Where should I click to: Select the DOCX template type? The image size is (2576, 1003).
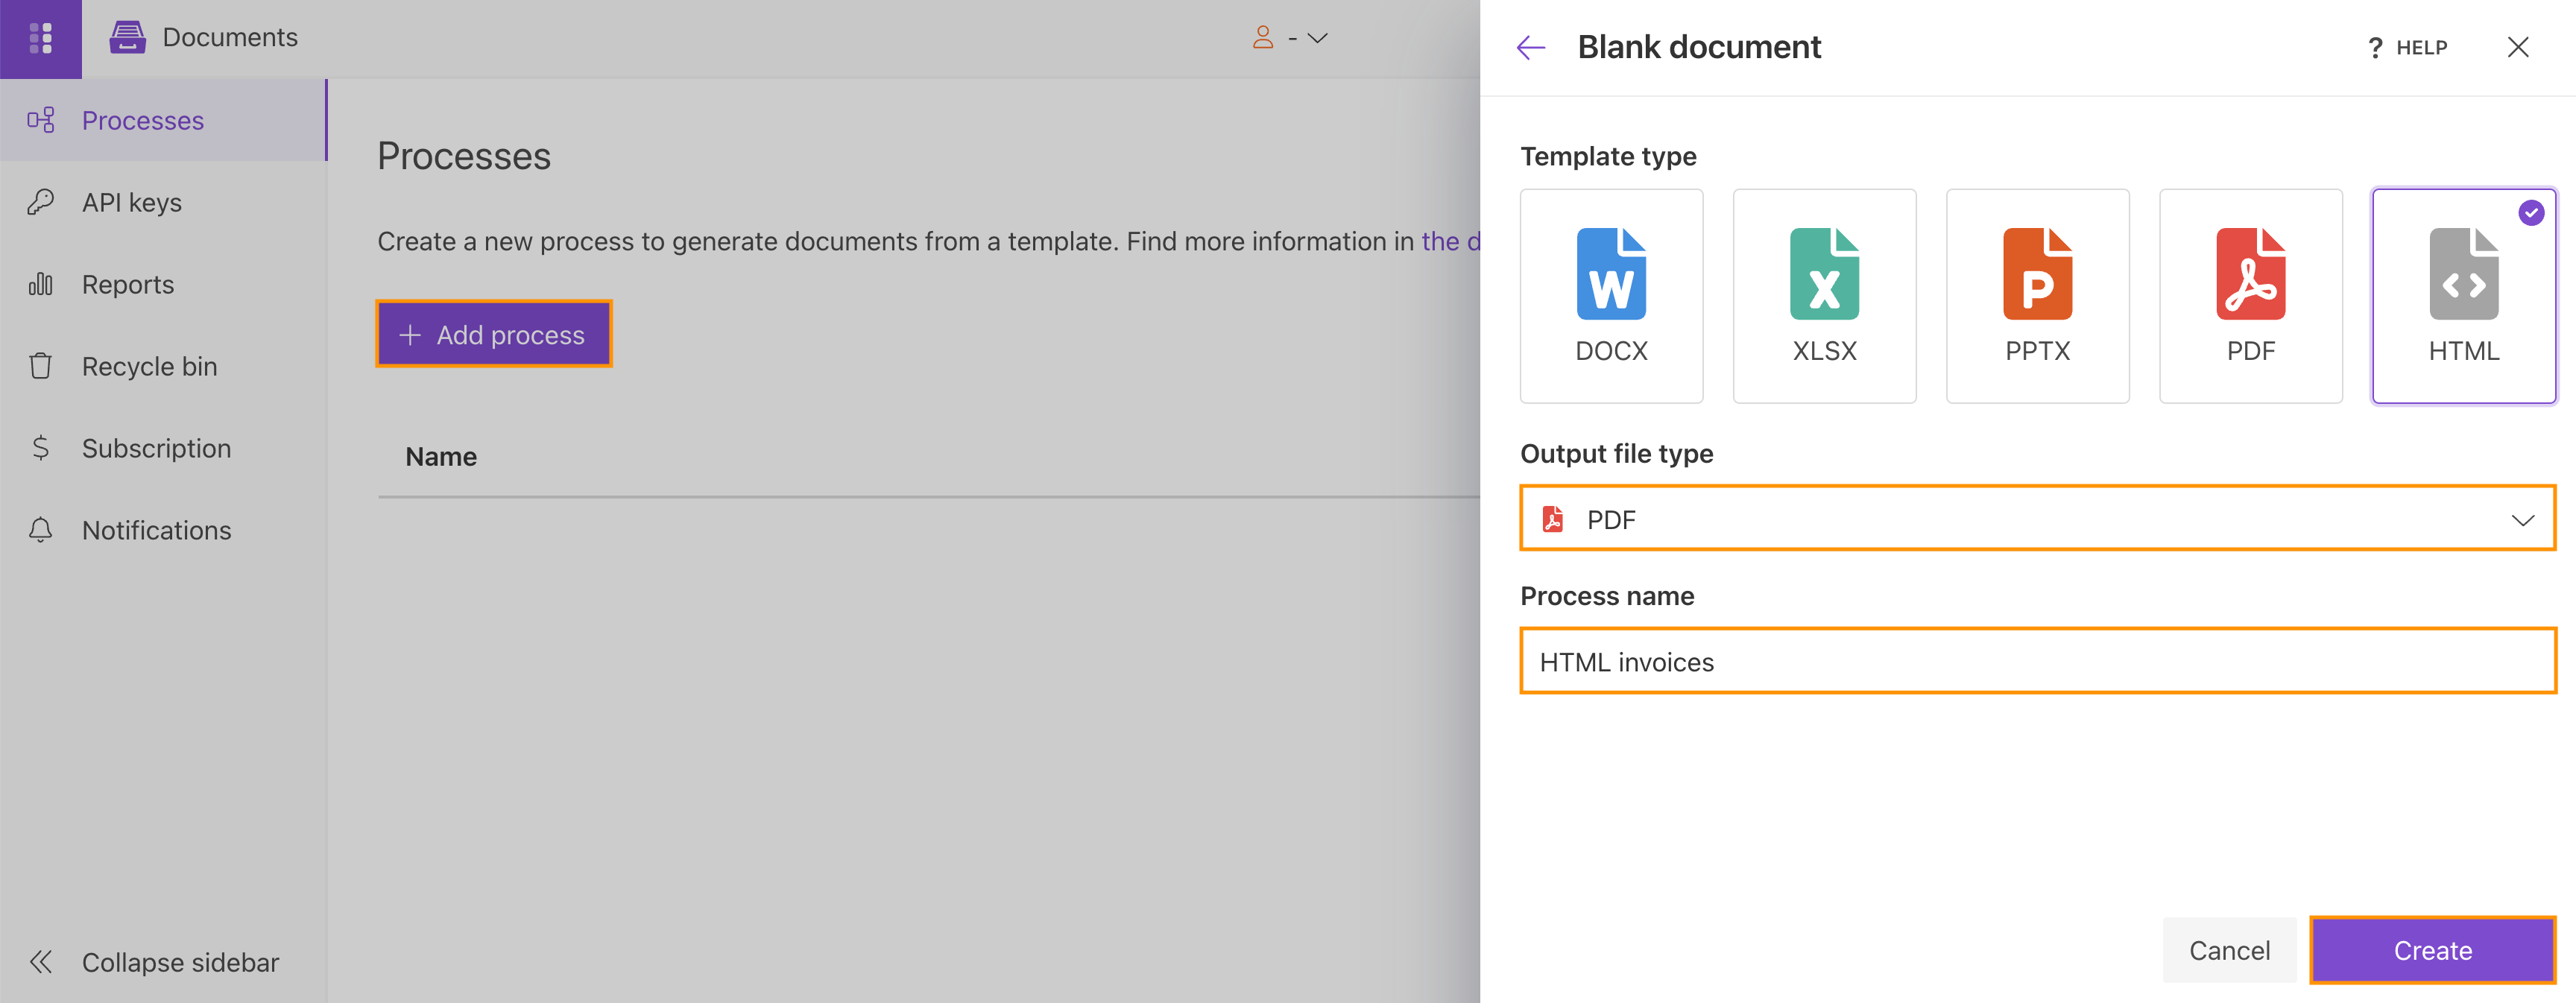pos(1611,296)
